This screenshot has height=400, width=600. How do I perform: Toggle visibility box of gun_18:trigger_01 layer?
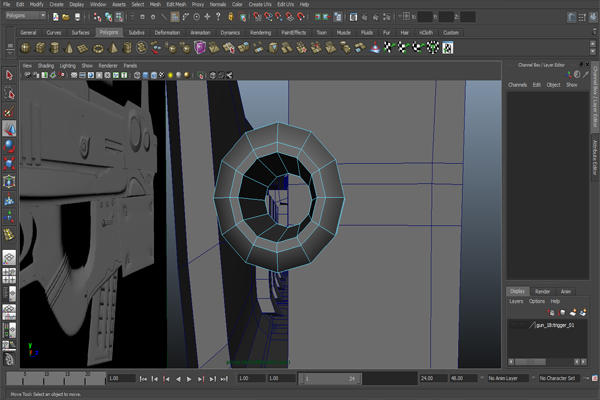tap(513, 325)
